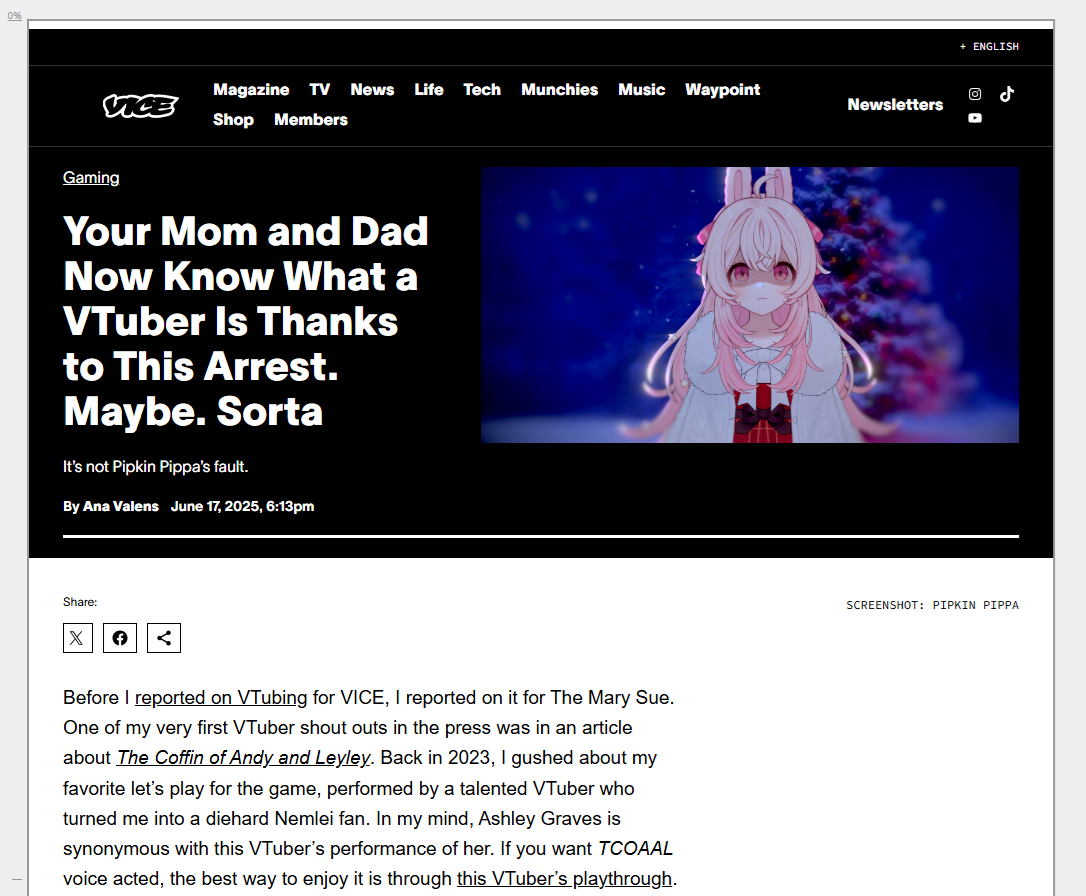Open the Music section
1086x896 pixels.
(x=641, y=89)
